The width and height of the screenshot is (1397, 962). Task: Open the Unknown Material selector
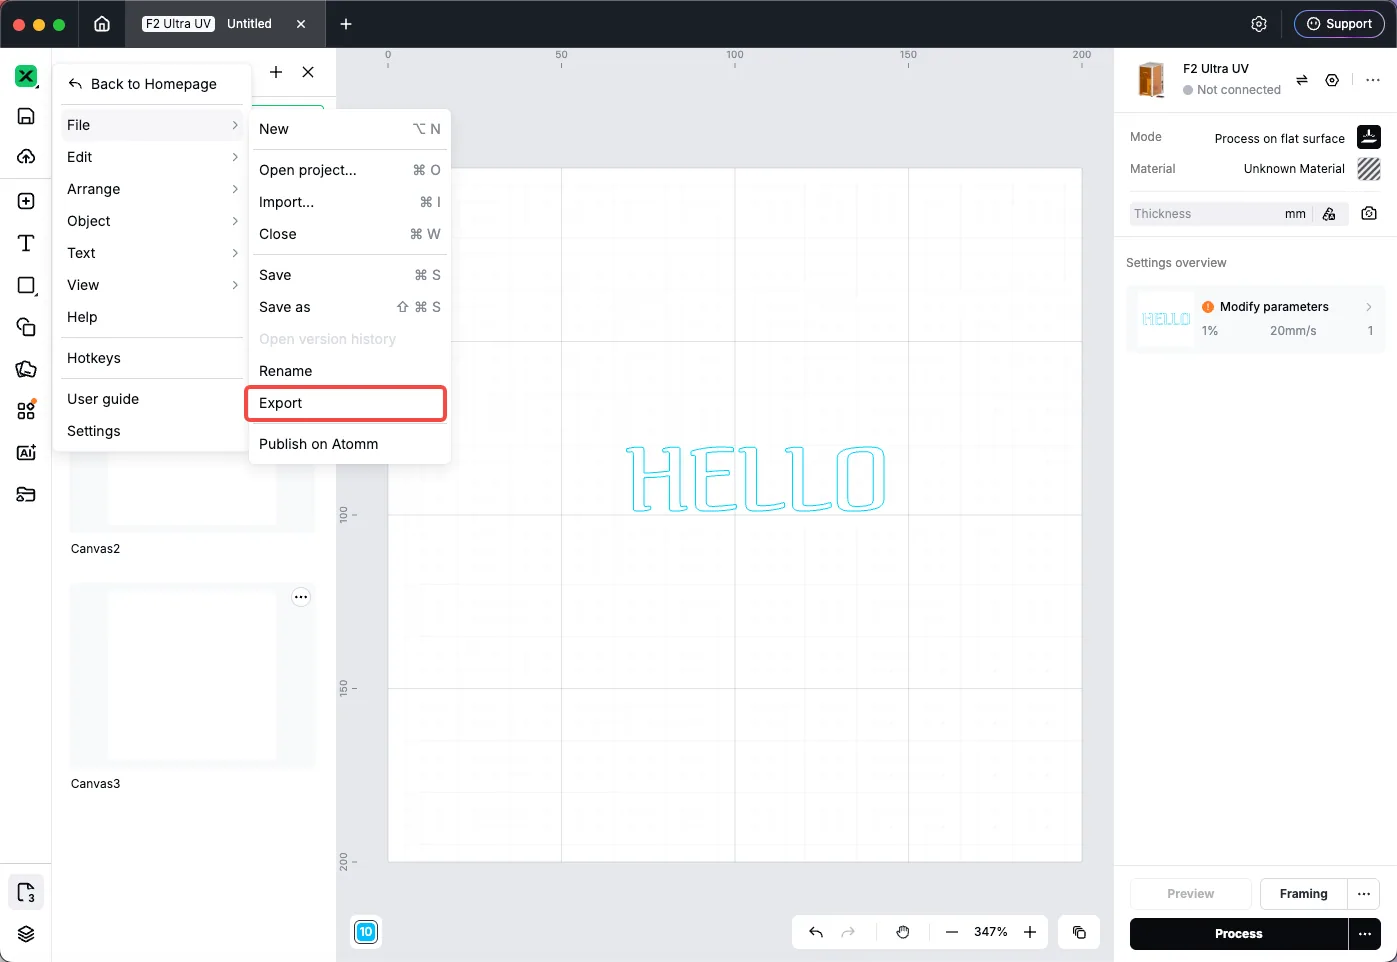1311,169
